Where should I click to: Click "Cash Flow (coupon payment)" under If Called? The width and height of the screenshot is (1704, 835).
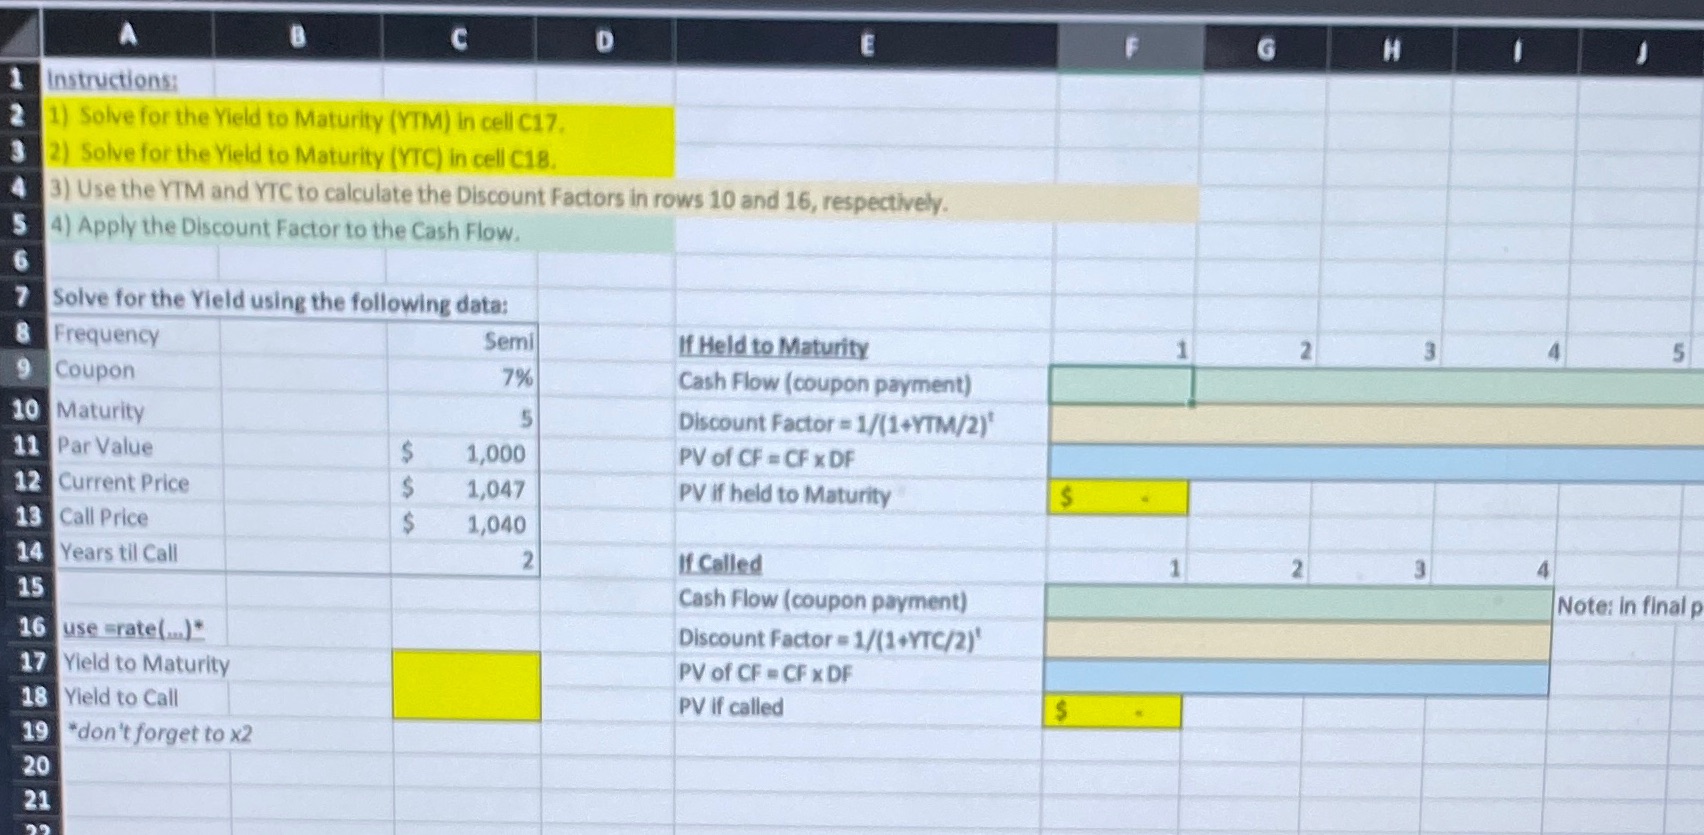tap(823, 599)
